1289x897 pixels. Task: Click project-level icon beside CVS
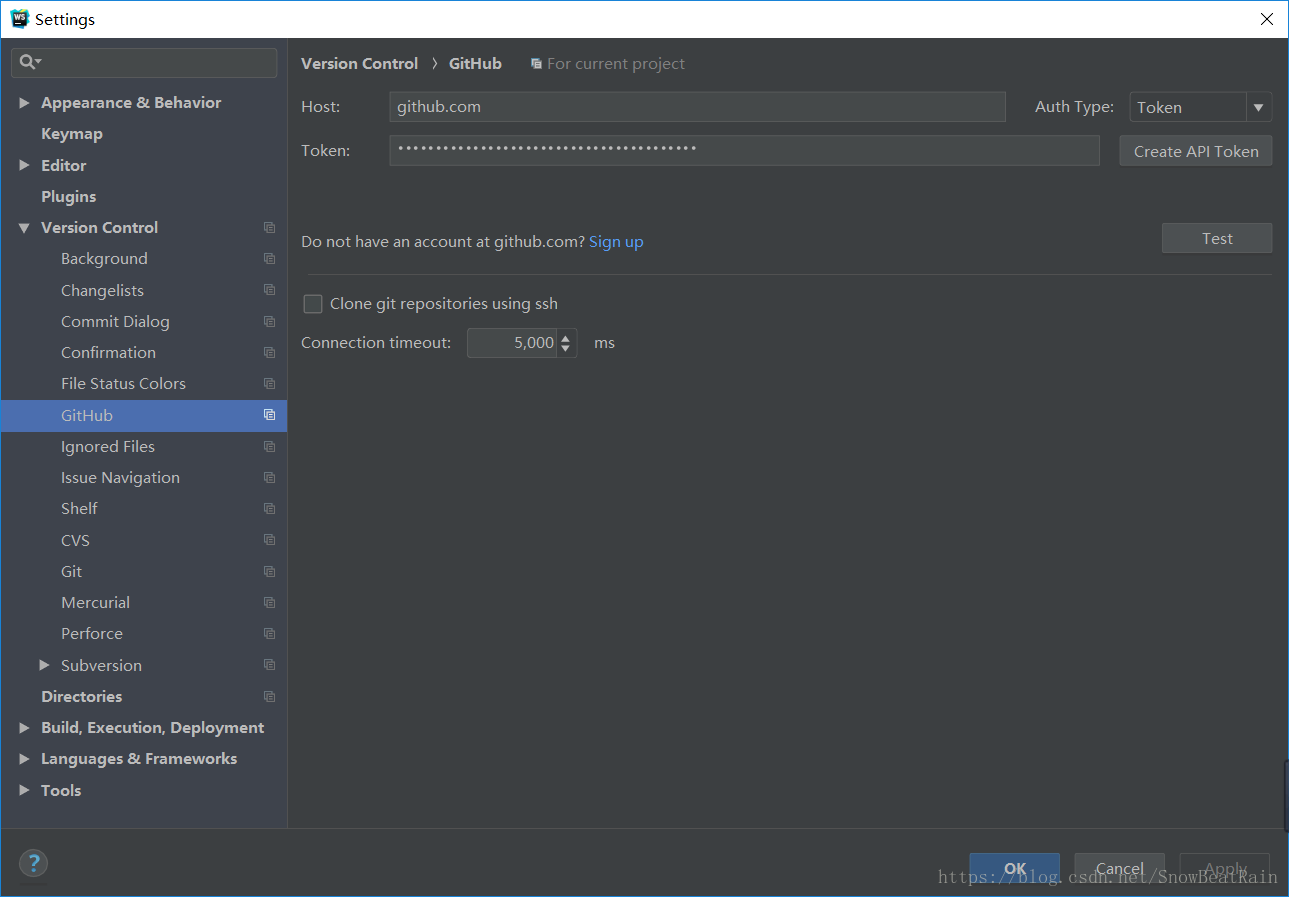point(269,540)
